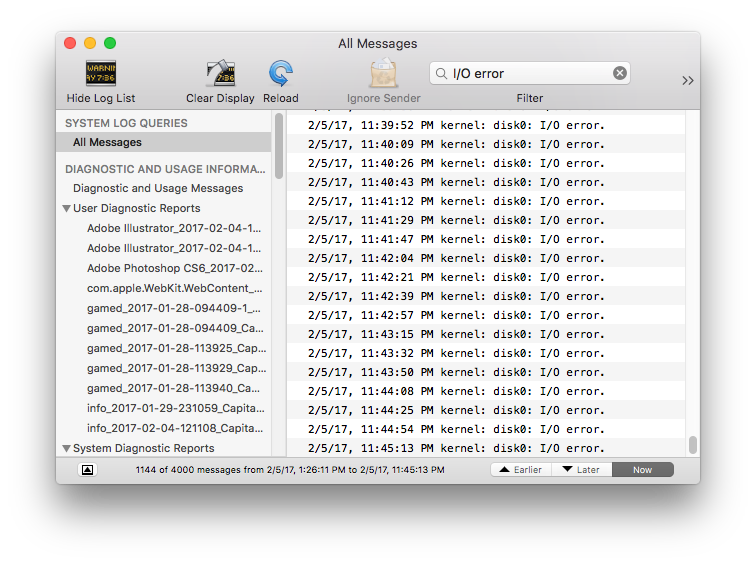Click the Hide Log List toolbar icon
This screenshot has height=564, width=756.
coord(101,74)
